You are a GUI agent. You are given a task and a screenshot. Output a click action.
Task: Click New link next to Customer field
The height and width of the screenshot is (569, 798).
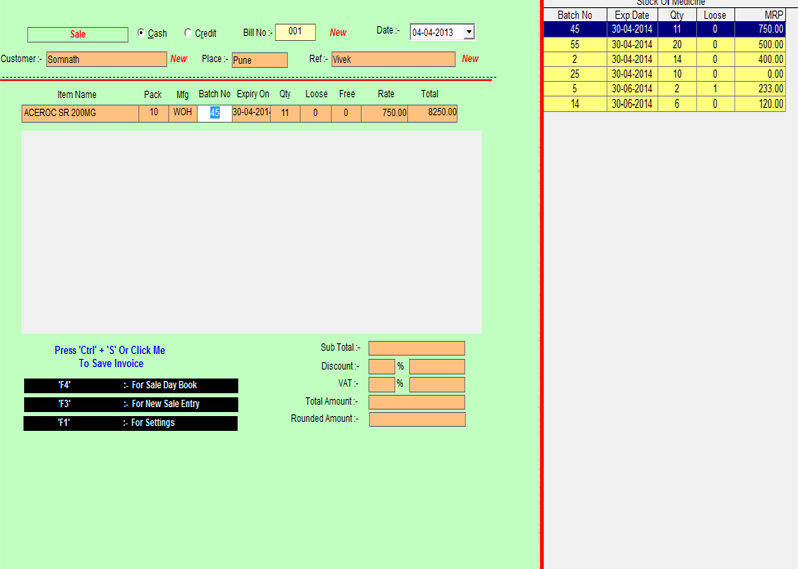(x=179, y=59)
